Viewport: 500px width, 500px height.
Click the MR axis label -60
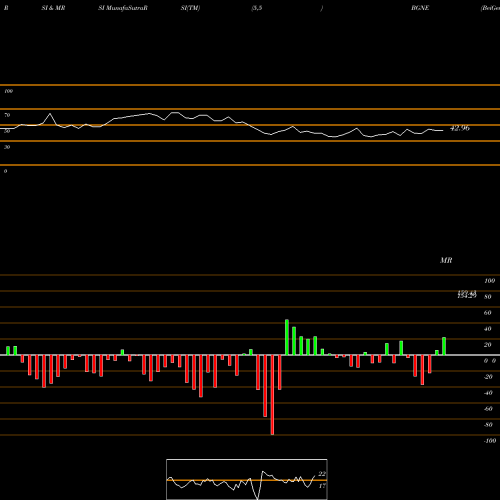[488, 409]
